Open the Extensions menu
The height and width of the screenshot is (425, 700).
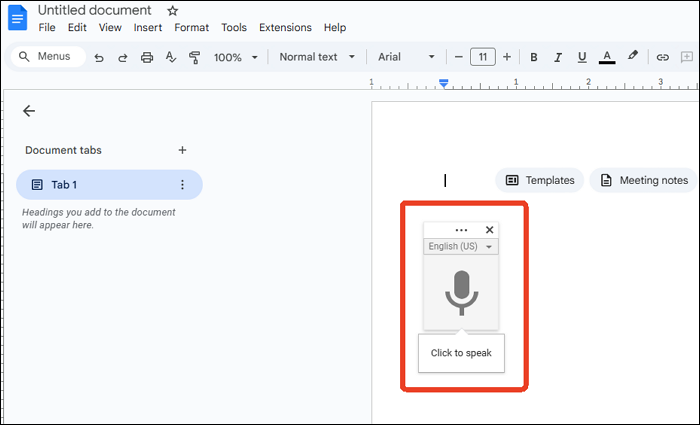[285, 28]
